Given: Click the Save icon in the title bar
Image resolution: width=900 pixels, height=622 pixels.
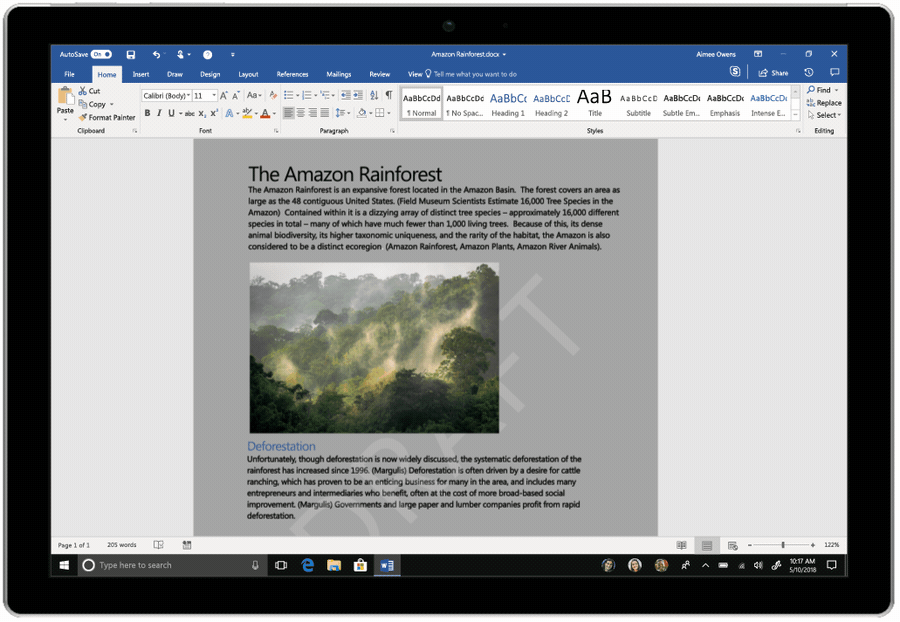Looking at the screenshot, I should tap(132, 54).
